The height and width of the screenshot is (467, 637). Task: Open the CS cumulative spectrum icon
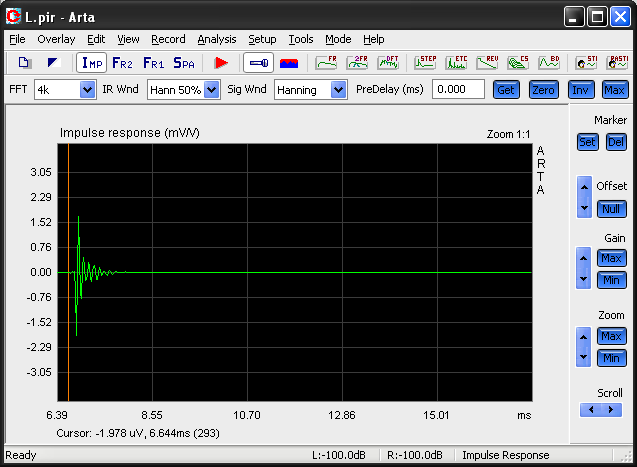point(518,63)
